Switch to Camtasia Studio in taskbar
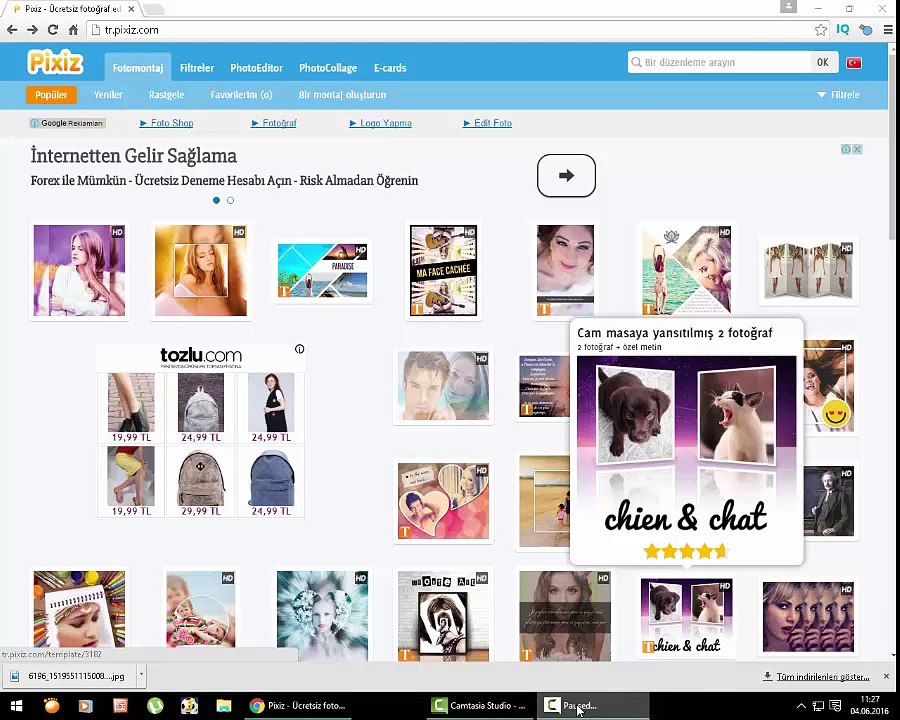This screenshot has width=900, height=720. tap(480, 706)
